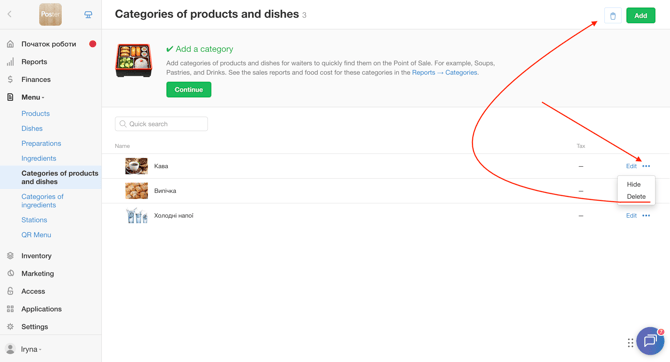Click the Iryna avatar icon
670x362 pixels.
(x=10, y=349)
